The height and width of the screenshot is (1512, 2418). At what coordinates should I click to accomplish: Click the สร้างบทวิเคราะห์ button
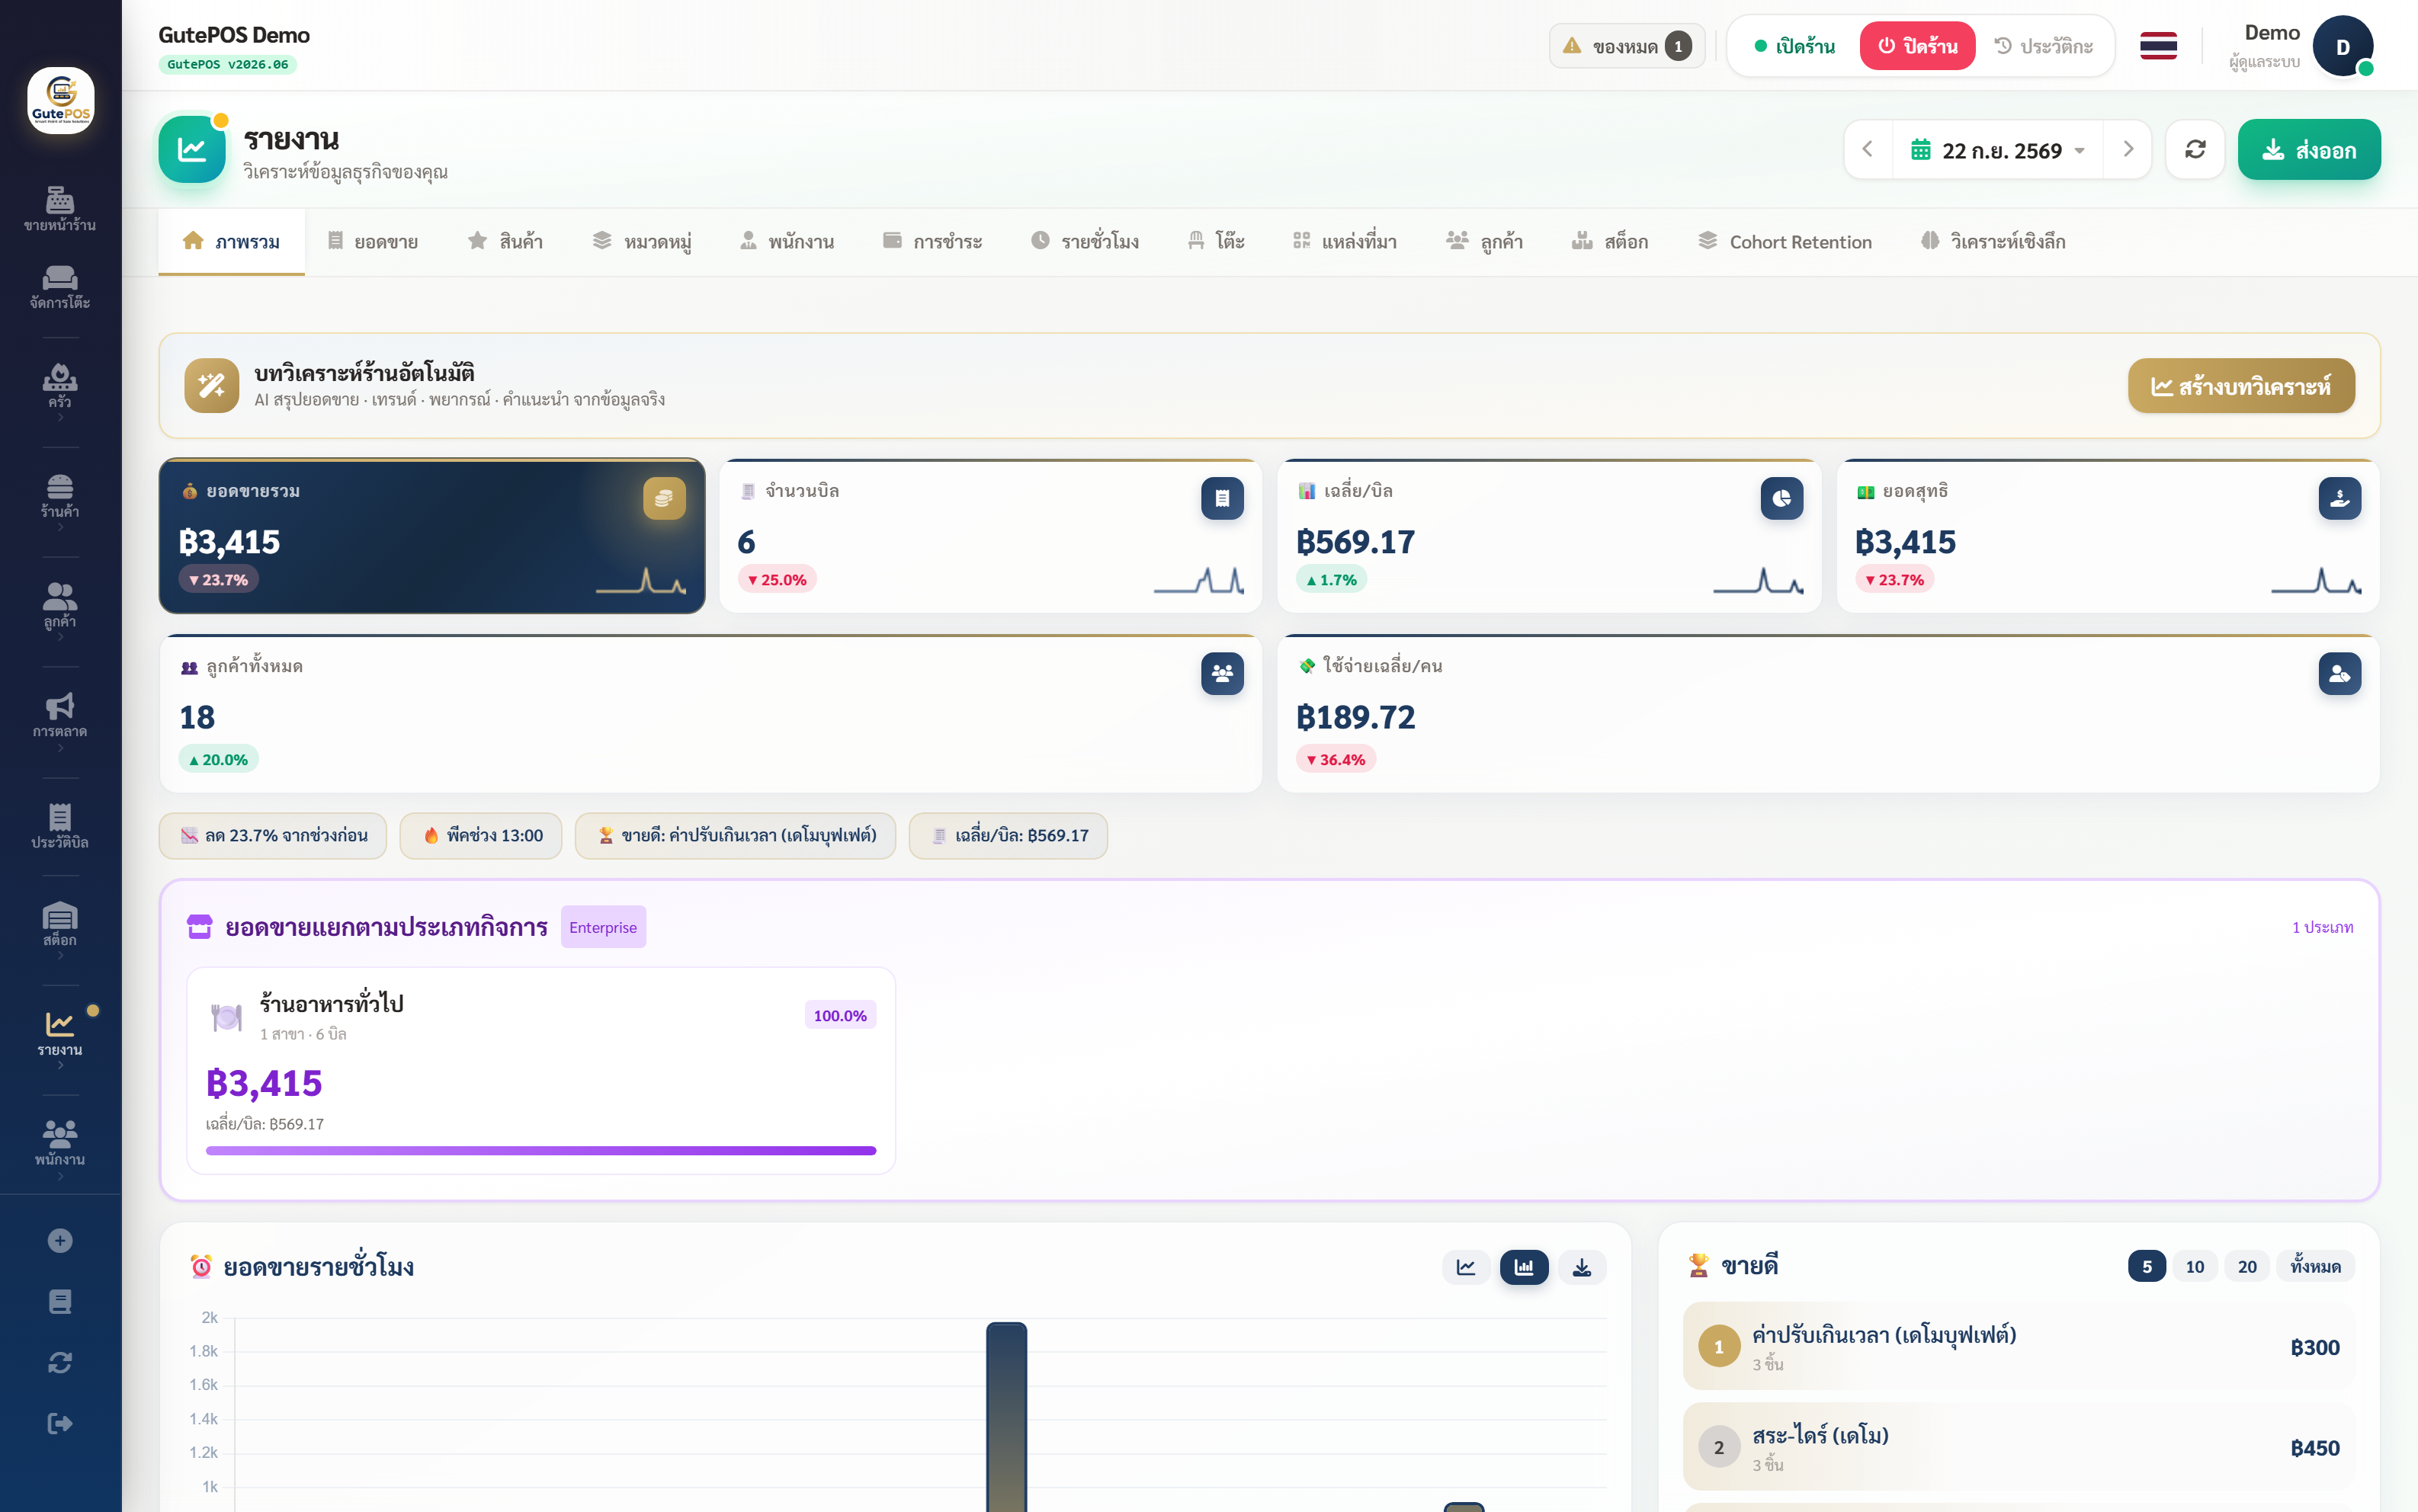click(2241, 386)
